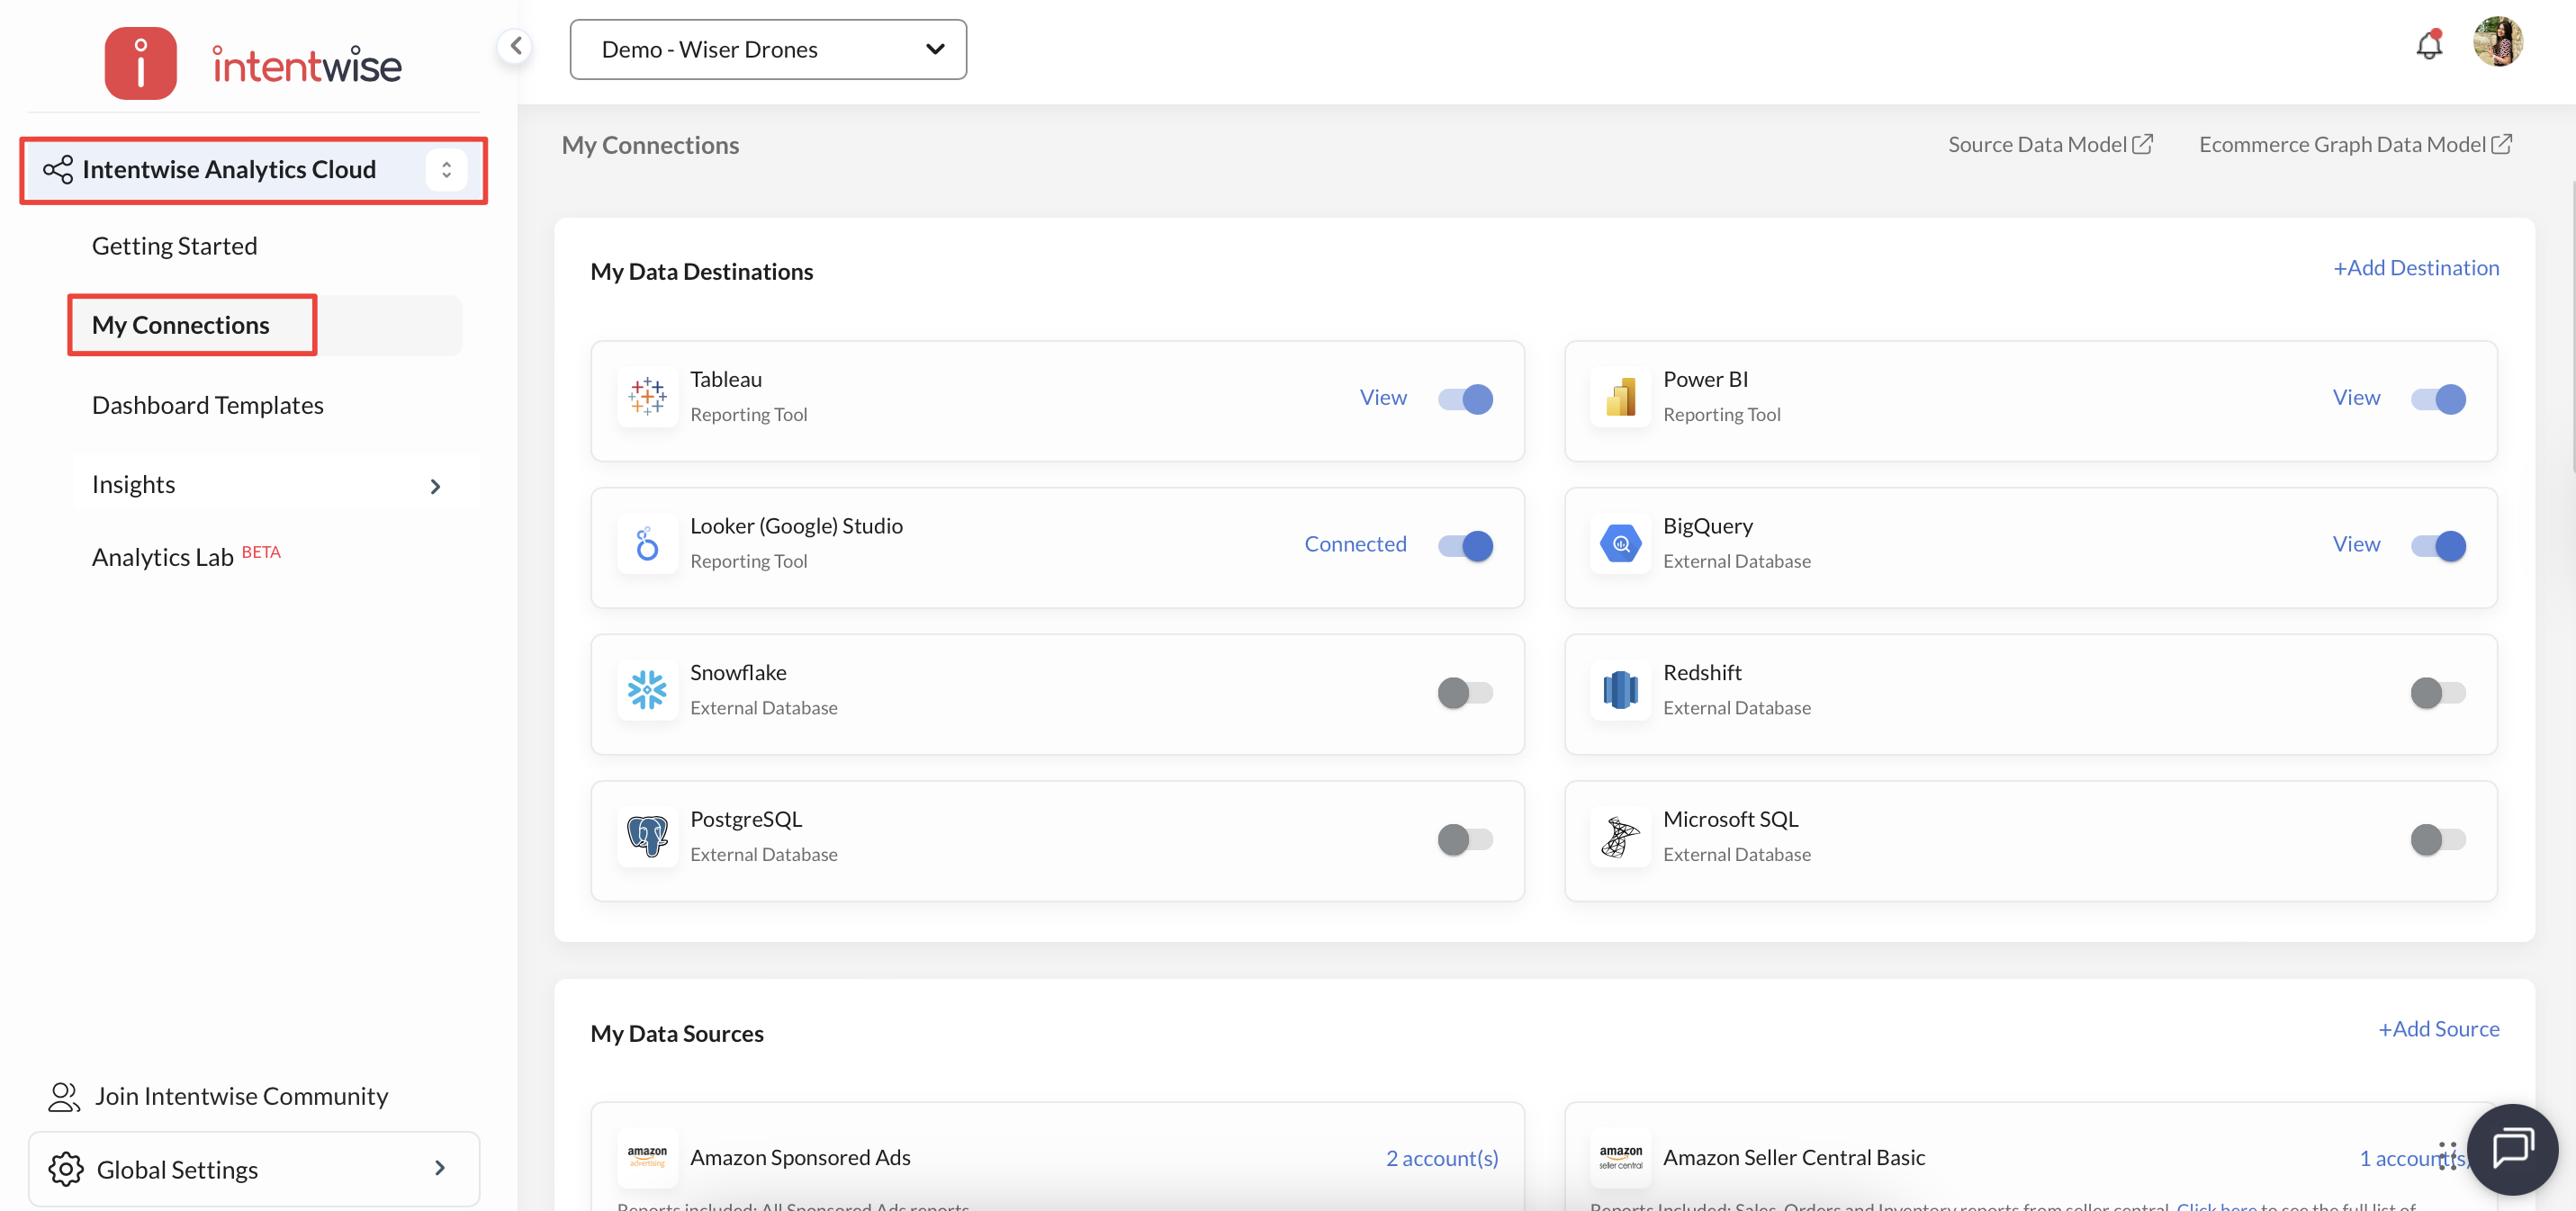Open the user profile avatar
Screen dimensions: 2576x1211
pos(2497,42)
